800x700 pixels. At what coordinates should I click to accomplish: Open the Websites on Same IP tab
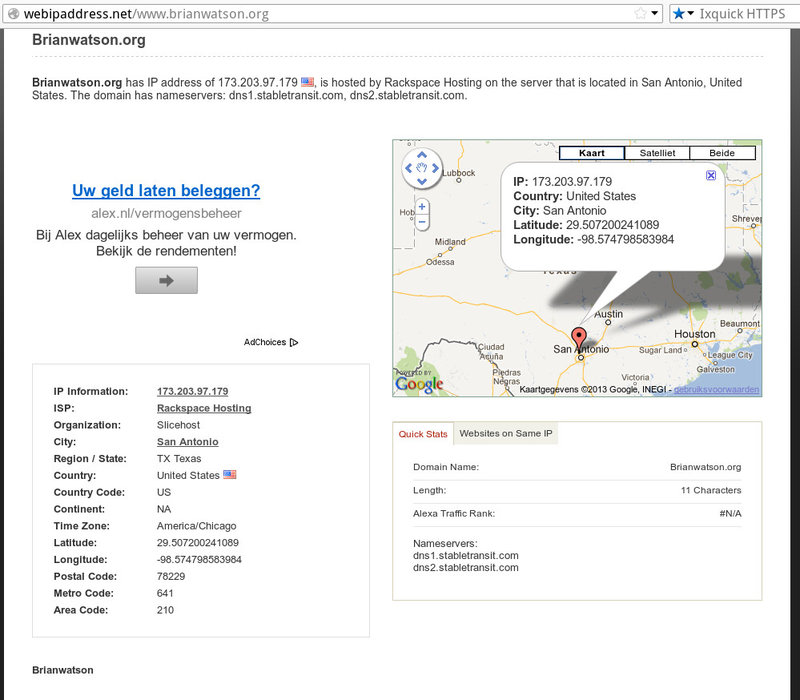point(505,434)
